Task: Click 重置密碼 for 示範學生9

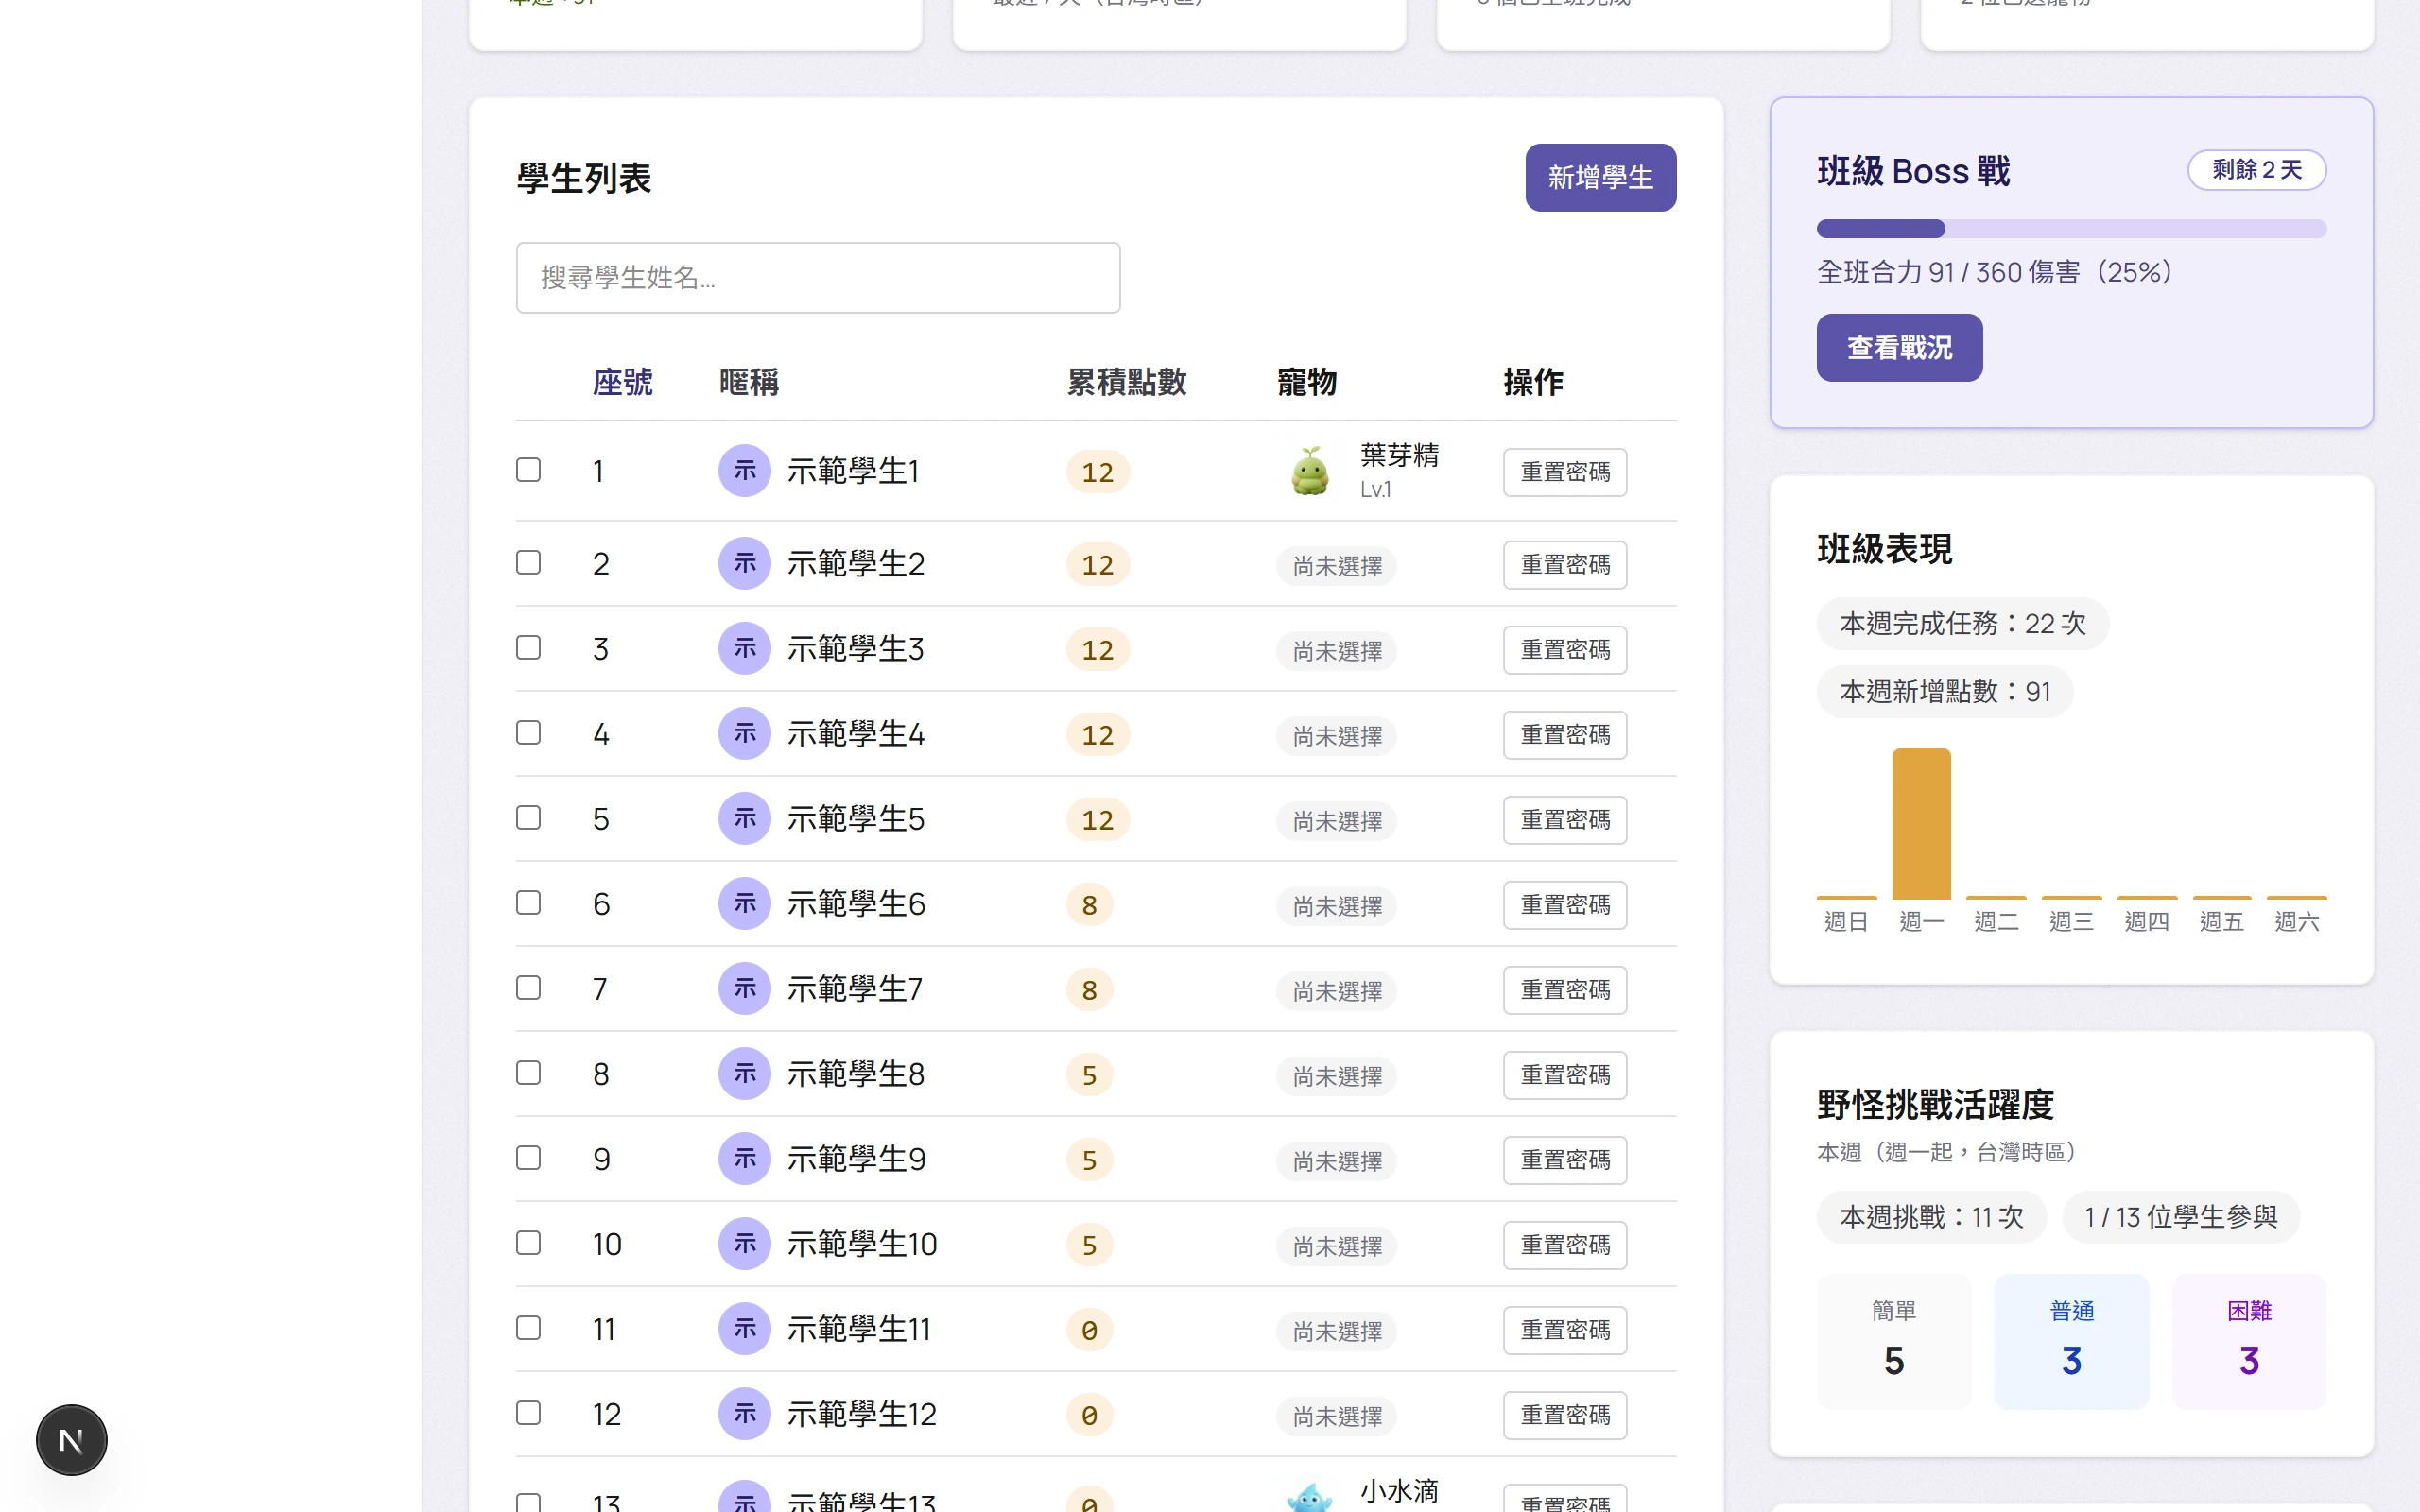Action: tap(1564, 1159)
